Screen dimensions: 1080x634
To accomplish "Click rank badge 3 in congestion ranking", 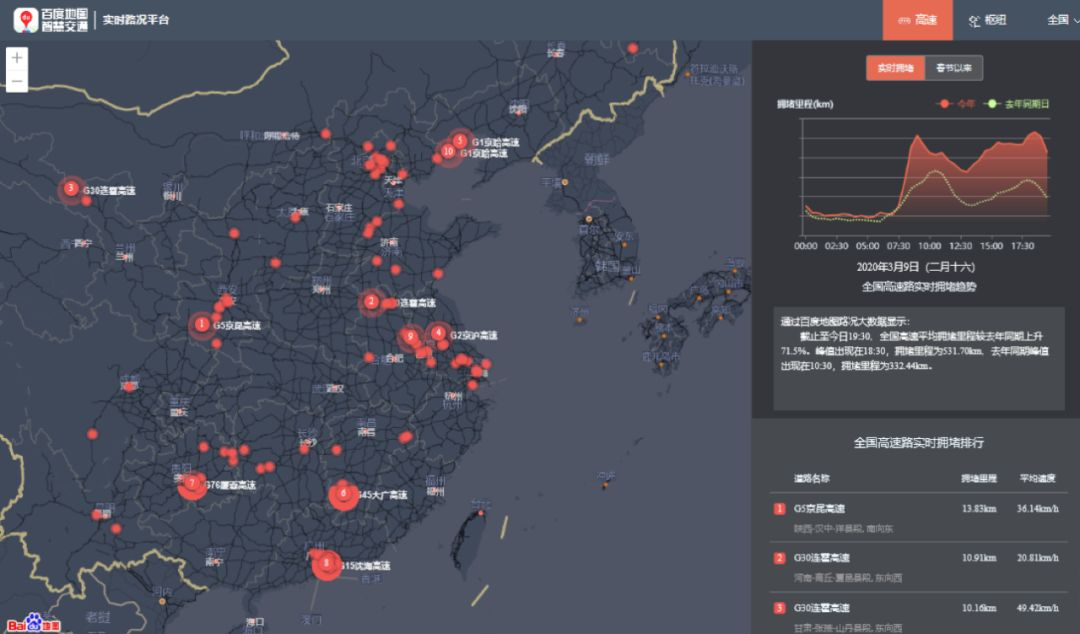I will (x=779, y=608).
